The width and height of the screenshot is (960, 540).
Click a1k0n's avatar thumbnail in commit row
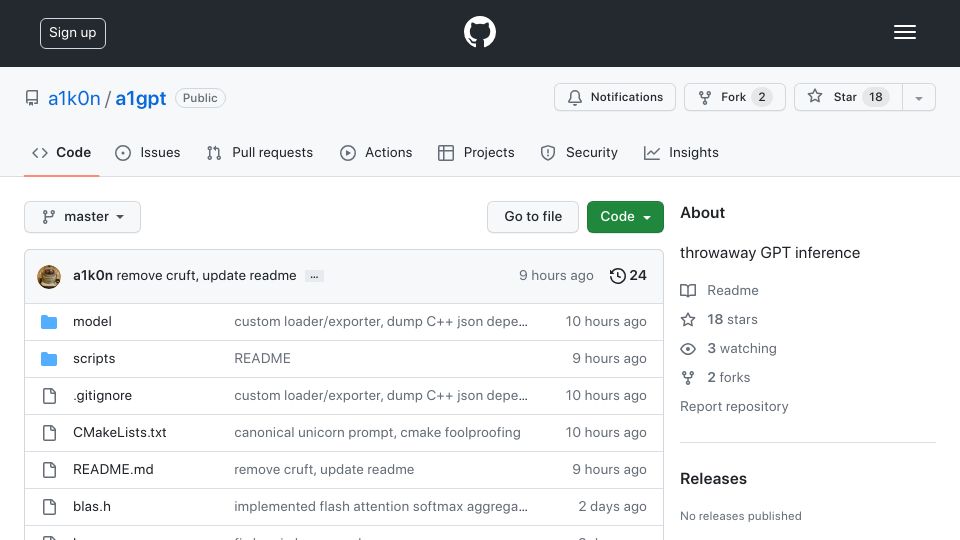[x=49, y=276]
